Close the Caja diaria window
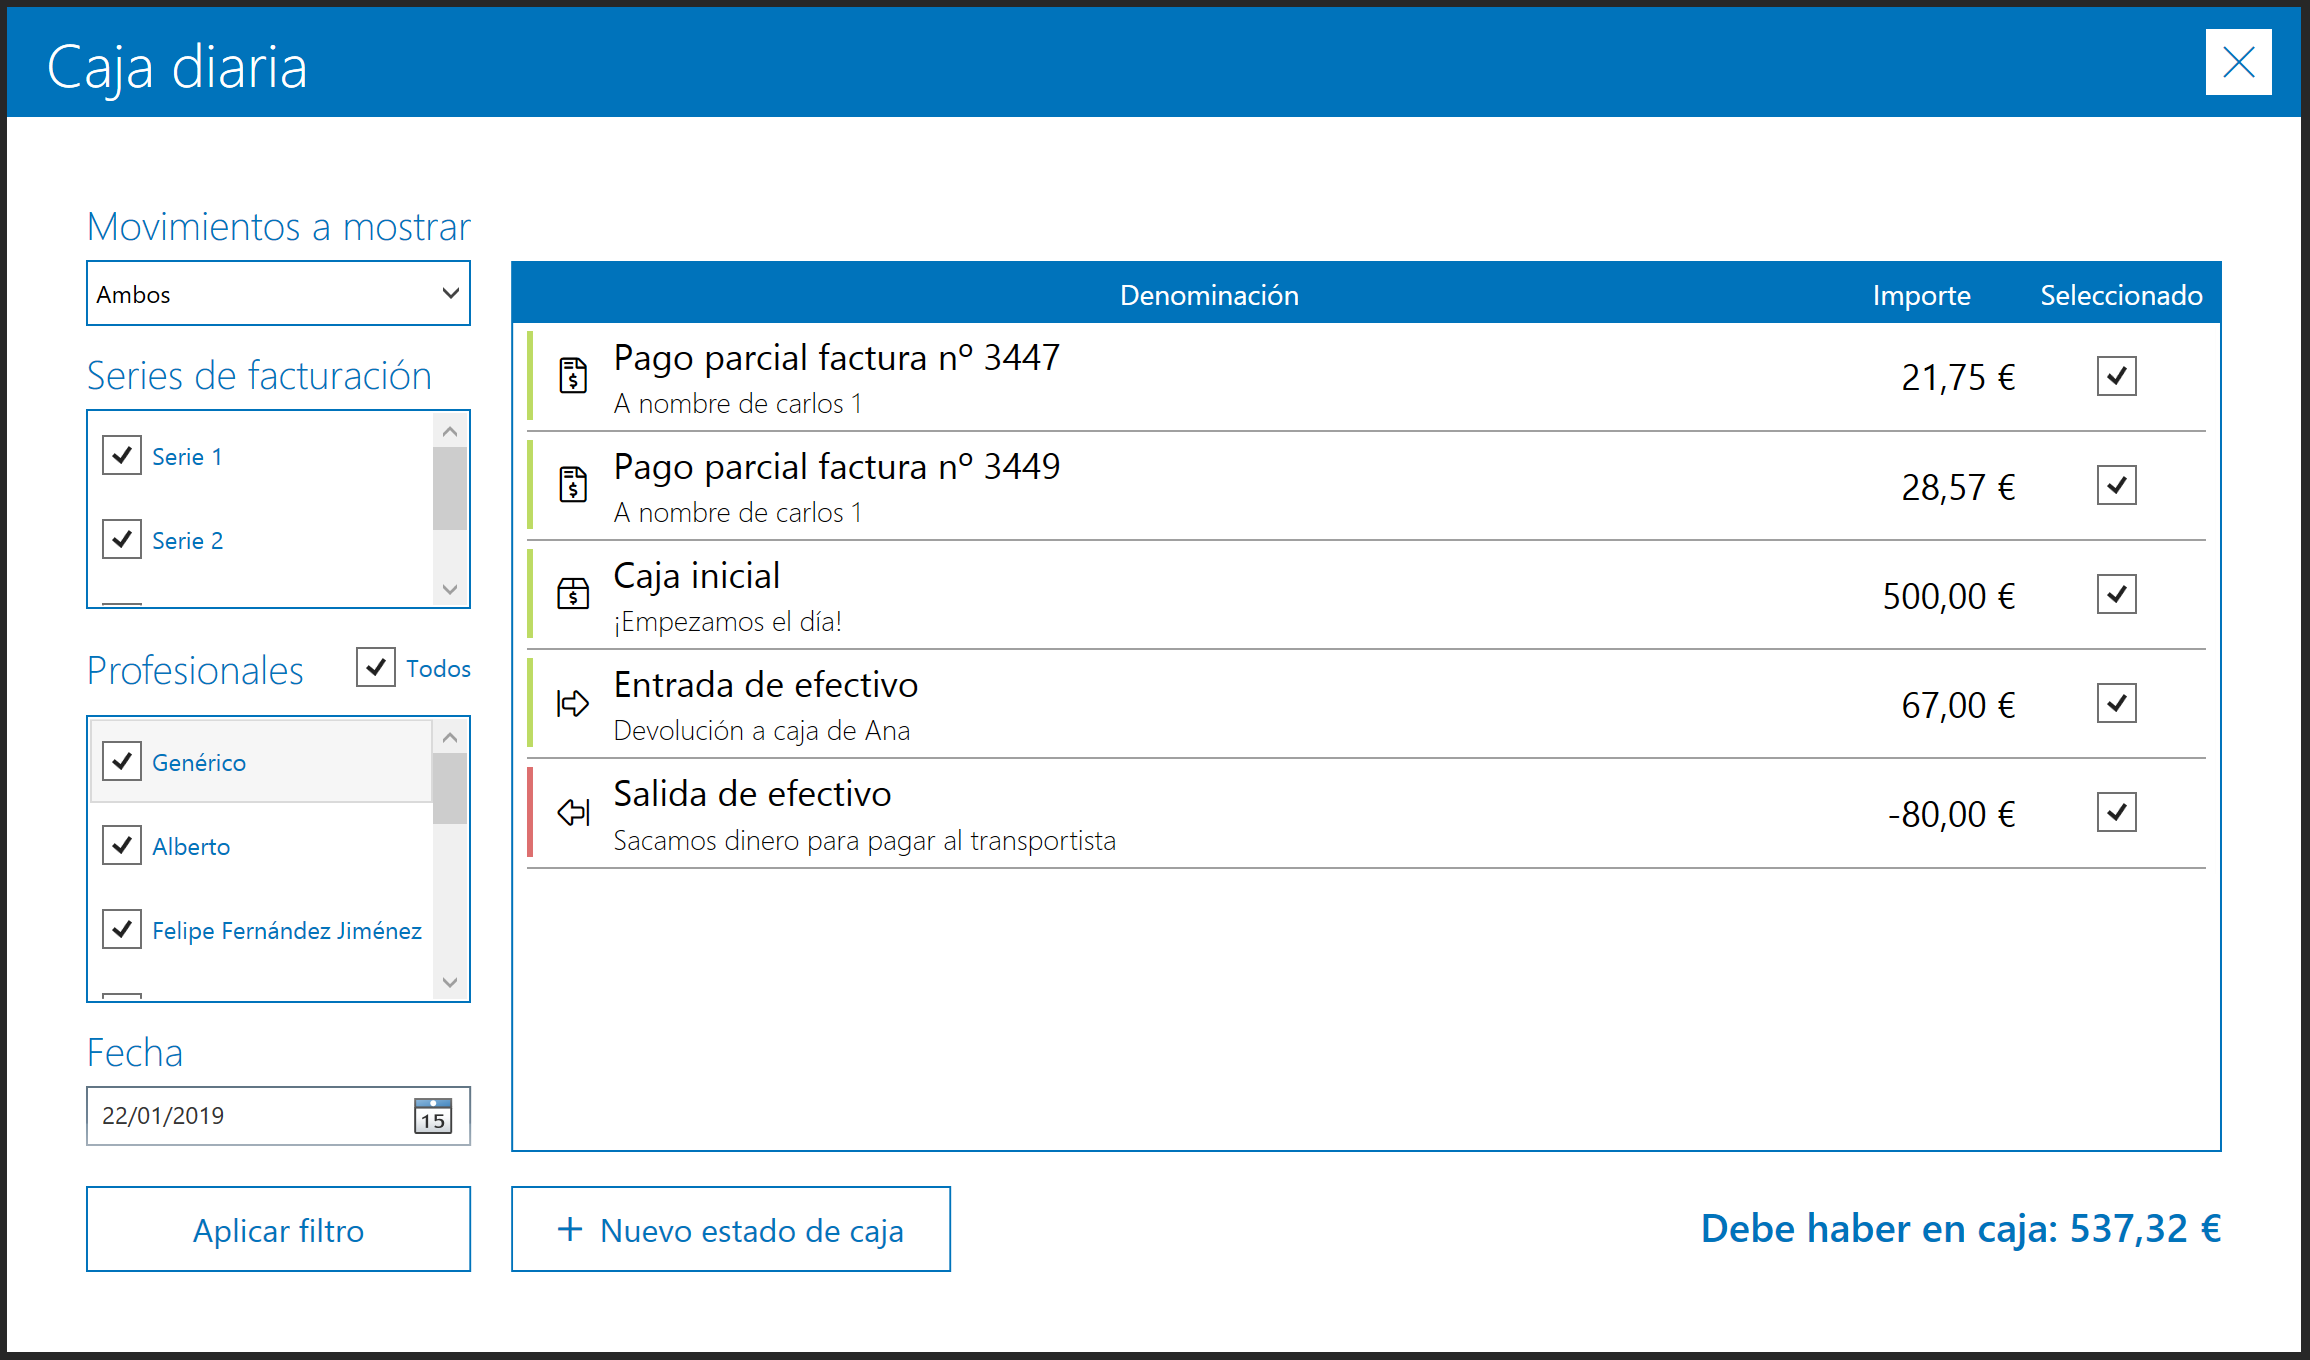2310x1360 pixels. pos(2238,62)
